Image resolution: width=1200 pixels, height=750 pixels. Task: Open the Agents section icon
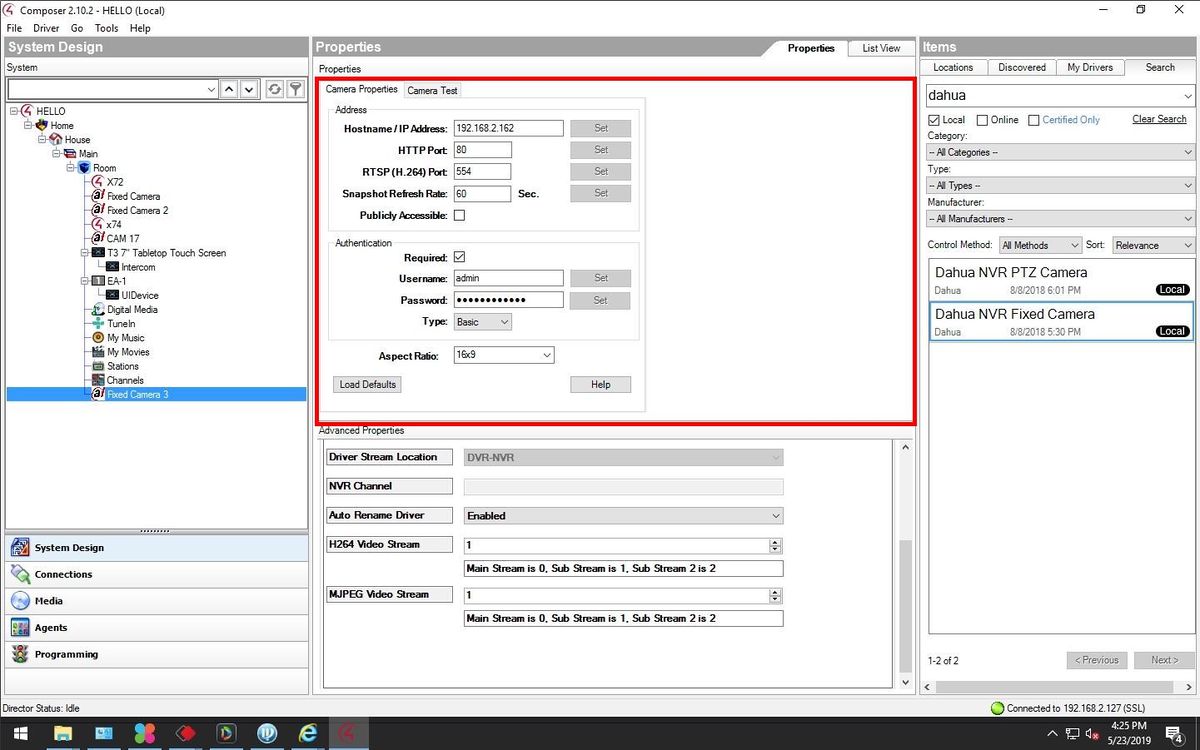click(20, 628)
